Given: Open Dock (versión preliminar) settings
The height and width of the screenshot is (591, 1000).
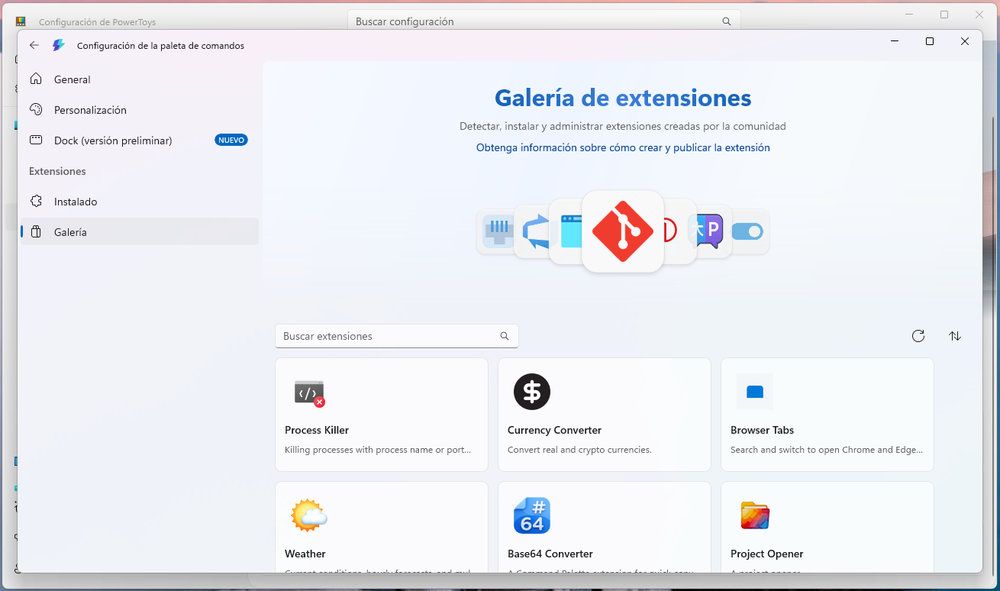Looking at the screenshot, I should (x=140, y=140).
